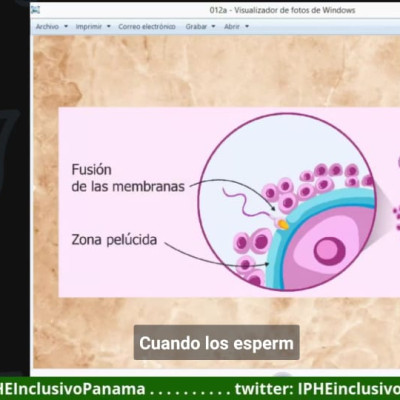Click the orange sperm head at the membrane
This screenshot has width=400, height=400.
(x=283, y=224)
